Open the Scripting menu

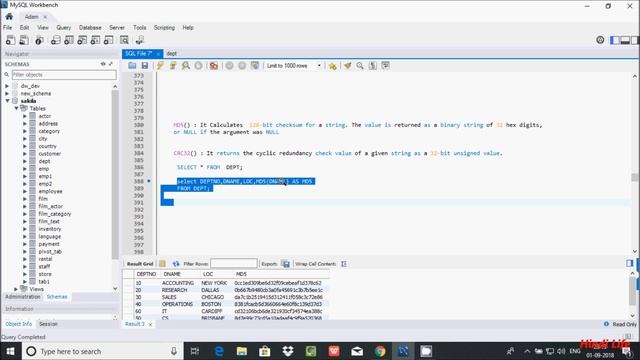tap(164, 28)
